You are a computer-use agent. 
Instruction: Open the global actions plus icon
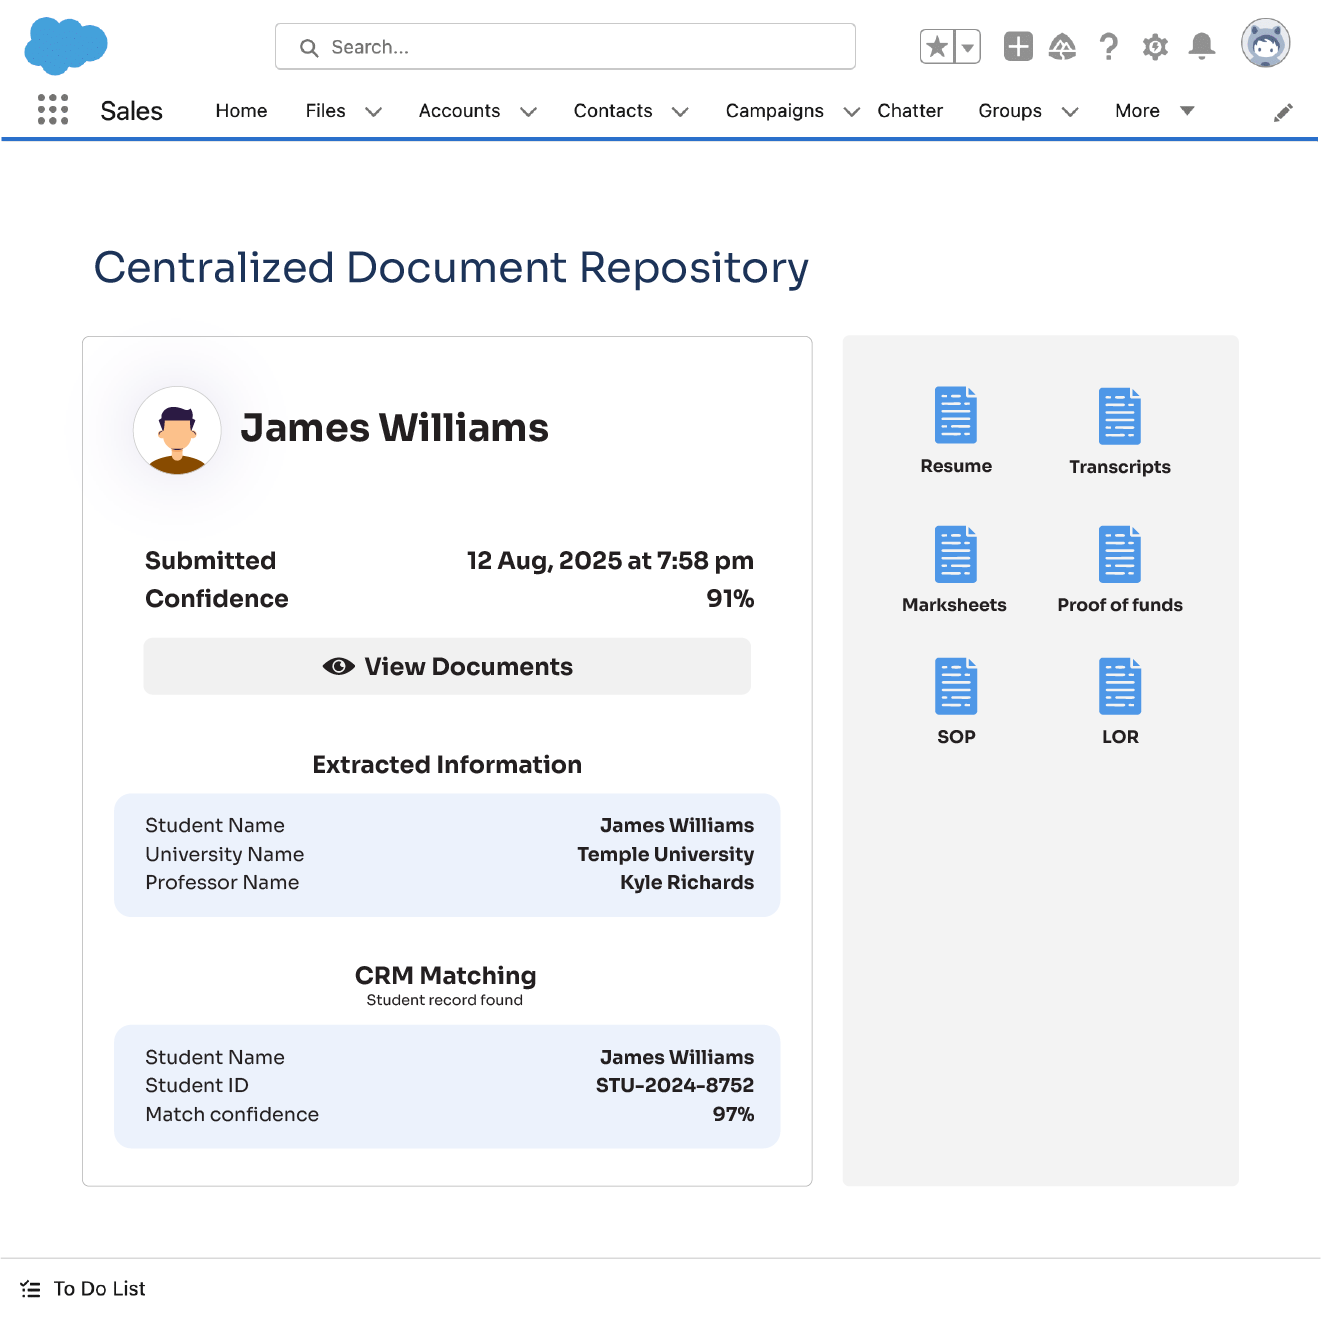tap(1018, 47)
